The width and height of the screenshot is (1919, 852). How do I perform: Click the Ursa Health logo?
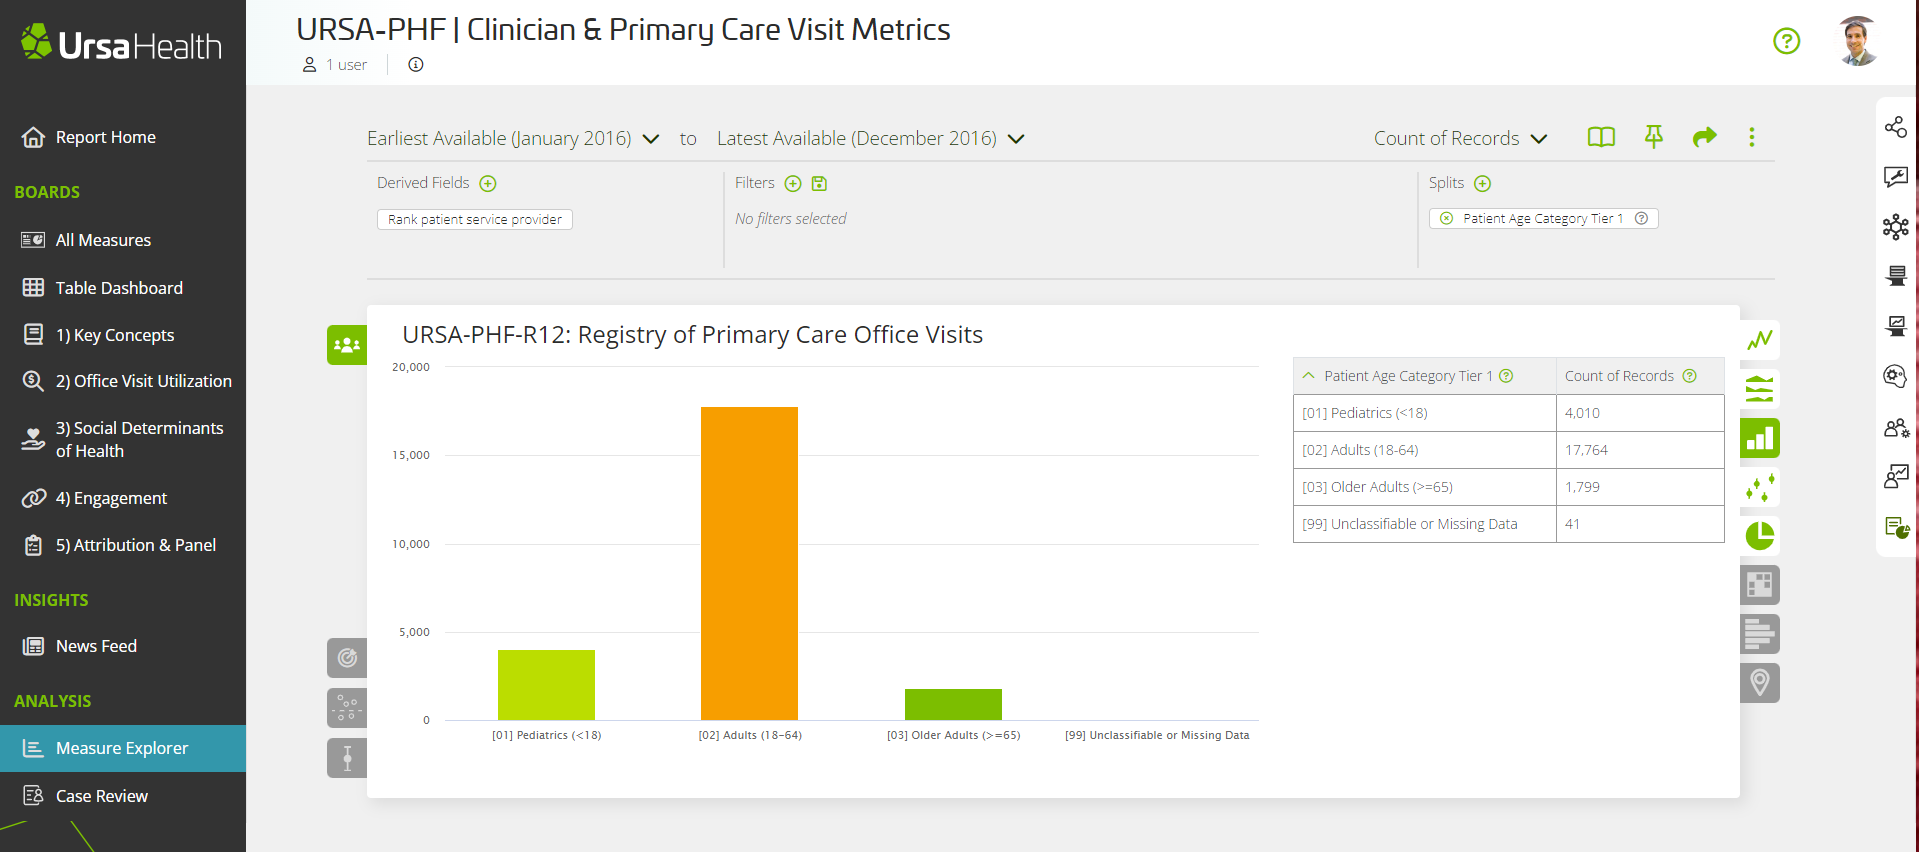coord(121,43)
